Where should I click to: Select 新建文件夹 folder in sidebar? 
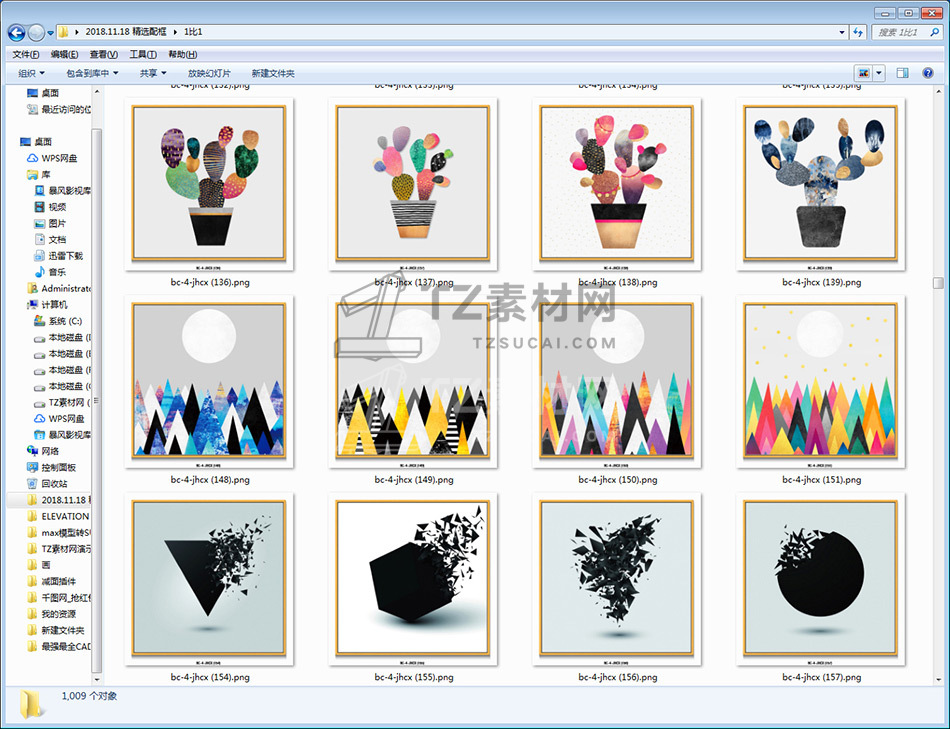pyautogui.click(x=56, y=630)
